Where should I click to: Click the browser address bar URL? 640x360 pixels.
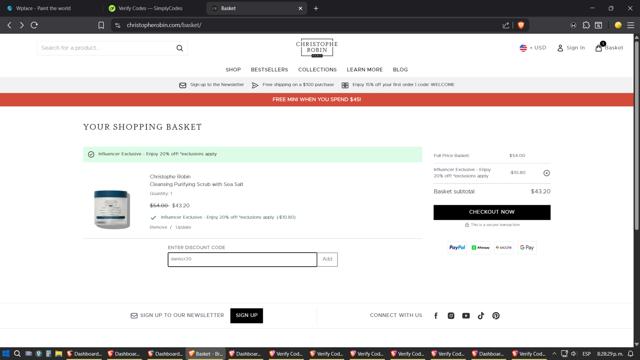pos(164,25)
